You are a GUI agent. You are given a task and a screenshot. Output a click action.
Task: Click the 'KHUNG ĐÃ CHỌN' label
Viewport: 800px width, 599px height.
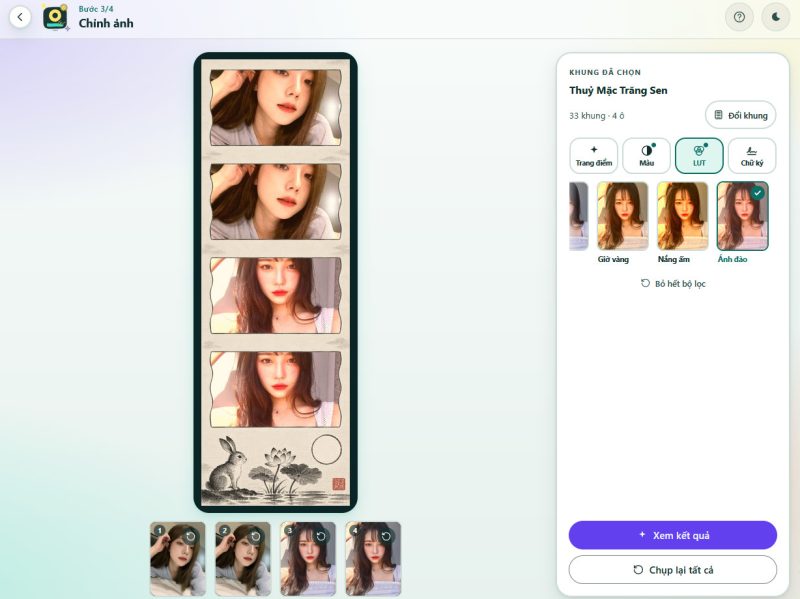click(605, 72)
